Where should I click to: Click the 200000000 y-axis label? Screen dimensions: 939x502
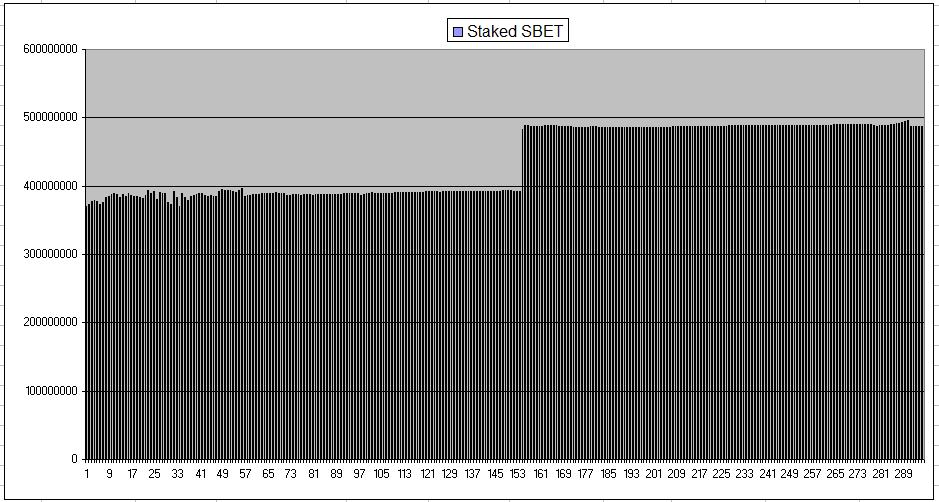[x=50, y=323]
